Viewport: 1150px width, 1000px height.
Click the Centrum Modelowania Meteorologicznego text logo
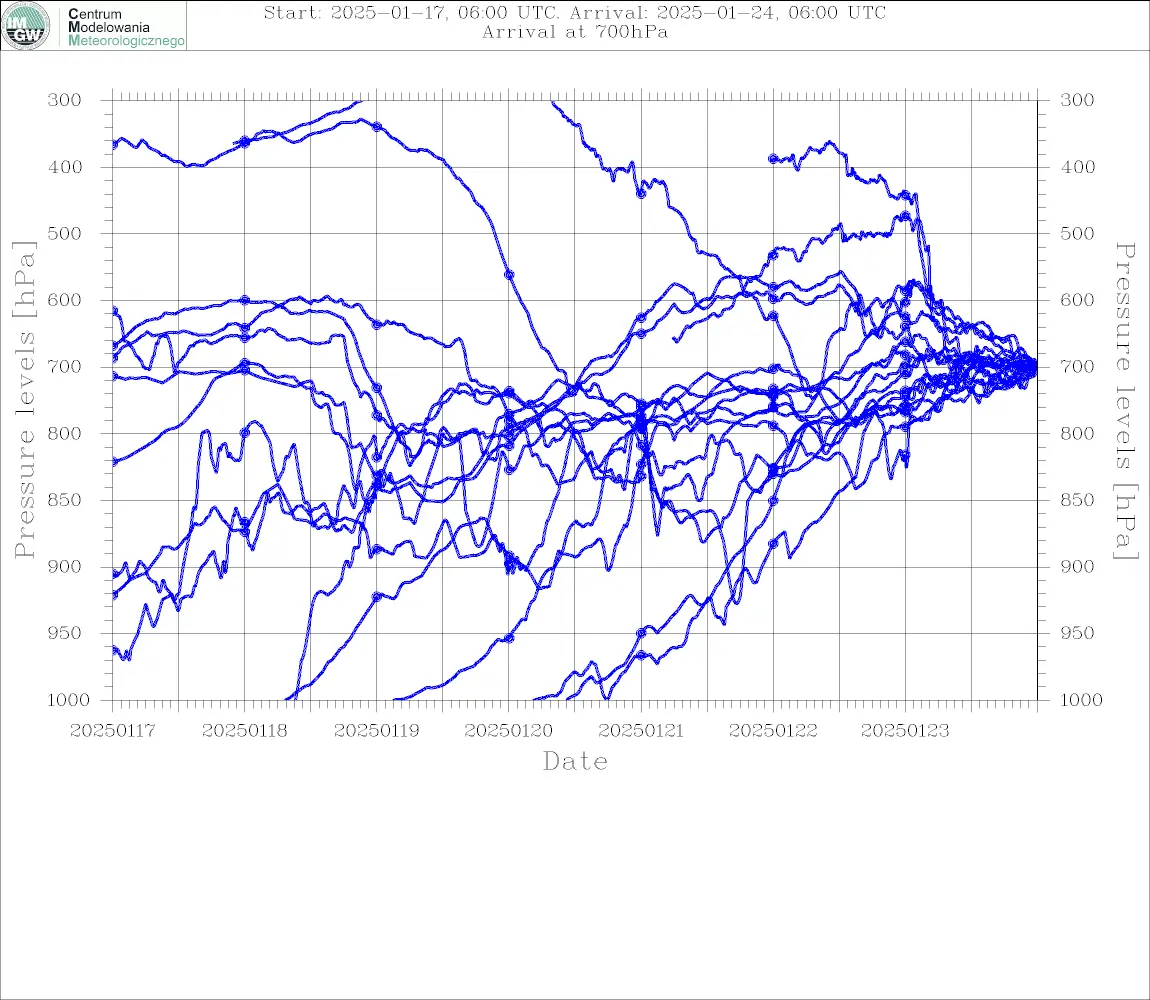[x=126, y=27]
